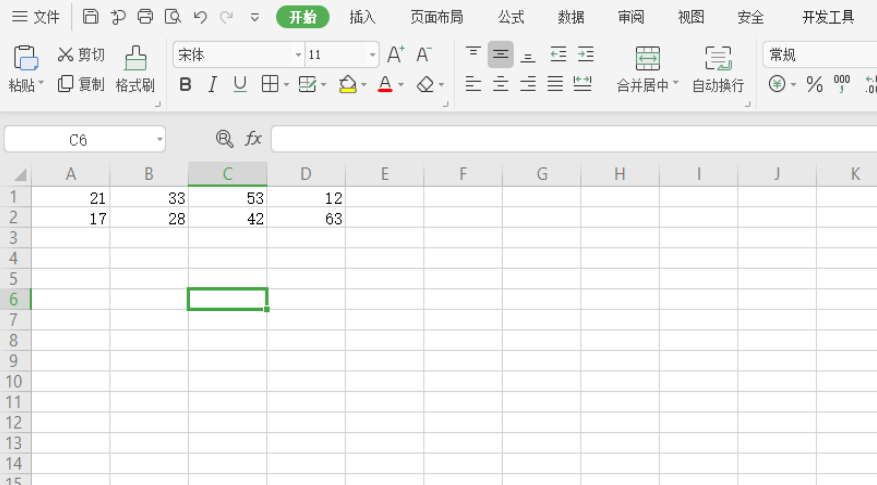Select cell containing 53
The width and height of the screenshot is (877, 485).
pos(228,197)
